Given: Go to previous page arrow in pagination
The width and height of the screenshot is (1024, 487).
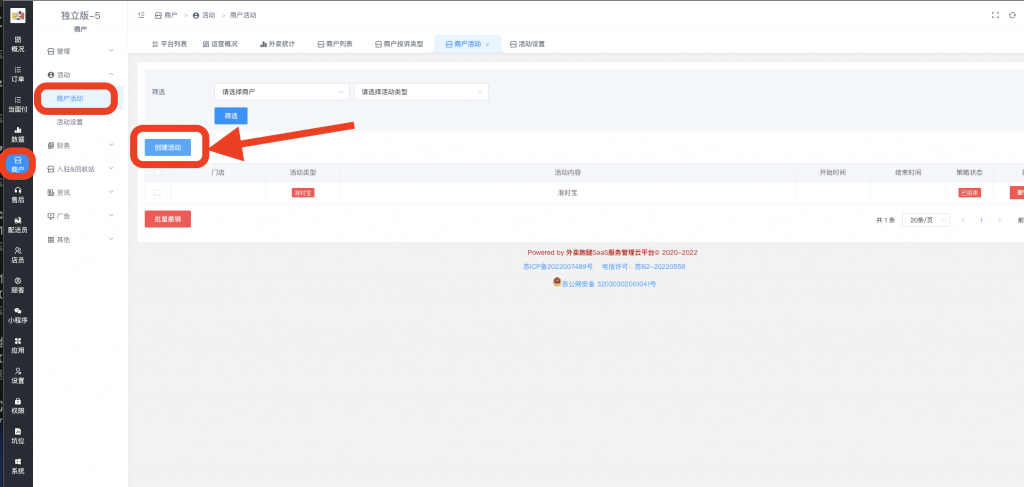Looking at the screenshot, I should coord(963,220).
